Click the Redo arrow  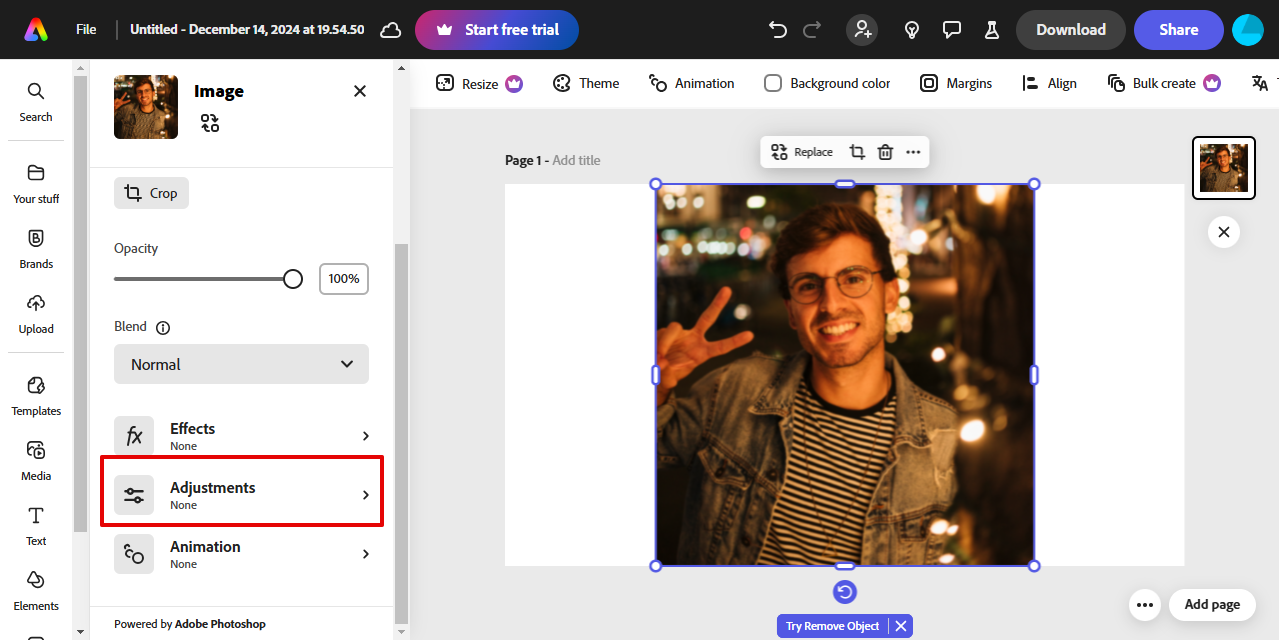point(812,30)
